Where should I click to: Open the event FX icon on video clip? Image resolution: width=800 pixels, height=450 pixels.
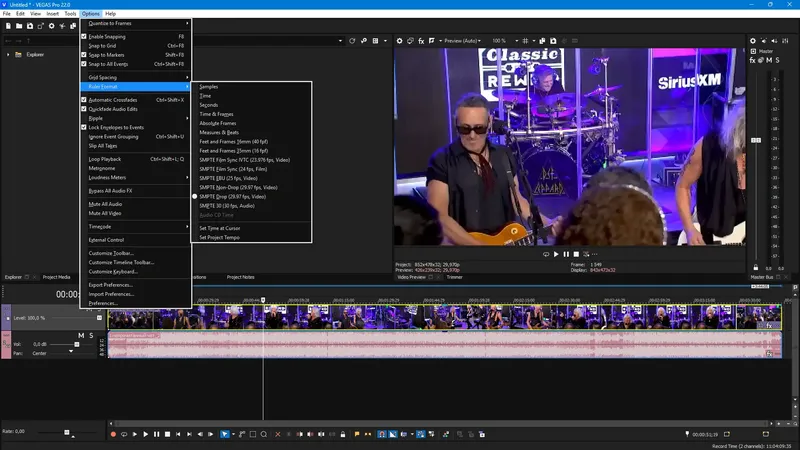pos(770,325)
